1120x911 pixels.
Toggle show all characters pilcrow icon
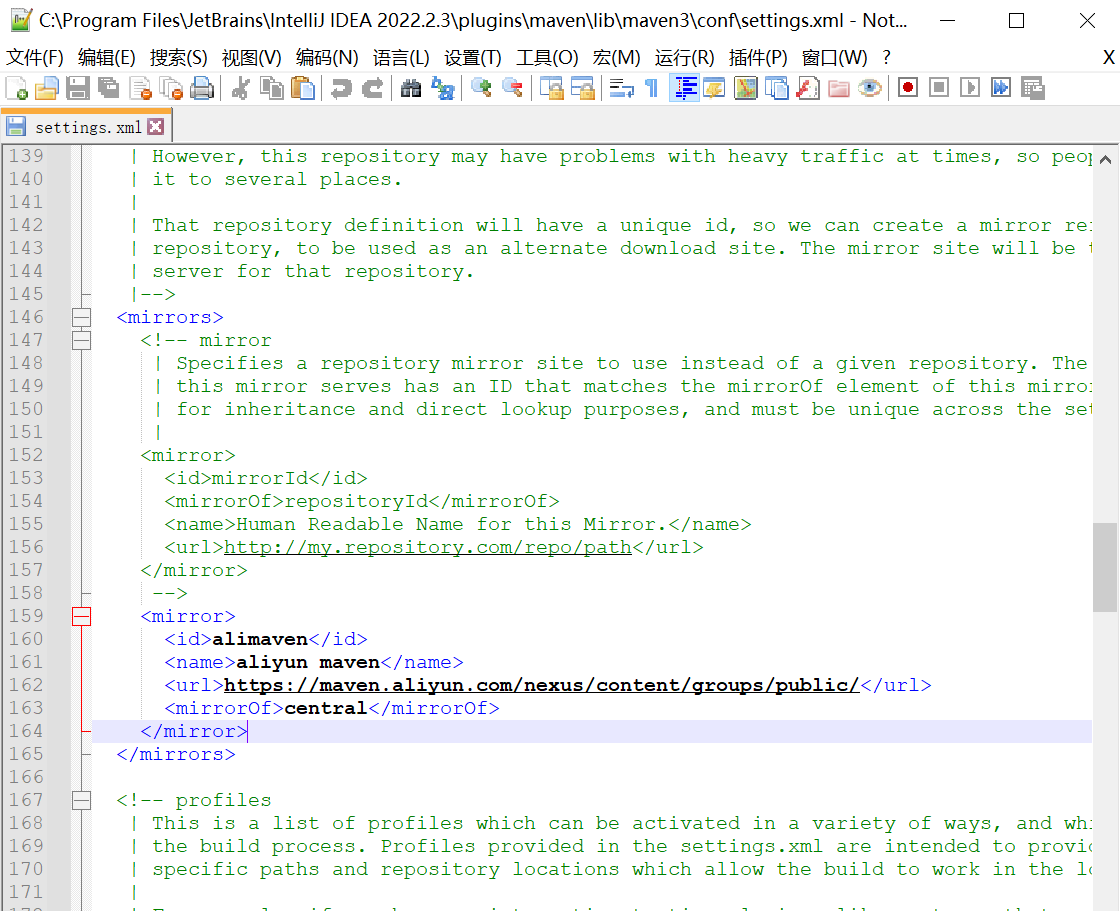(x=651, y=88)
